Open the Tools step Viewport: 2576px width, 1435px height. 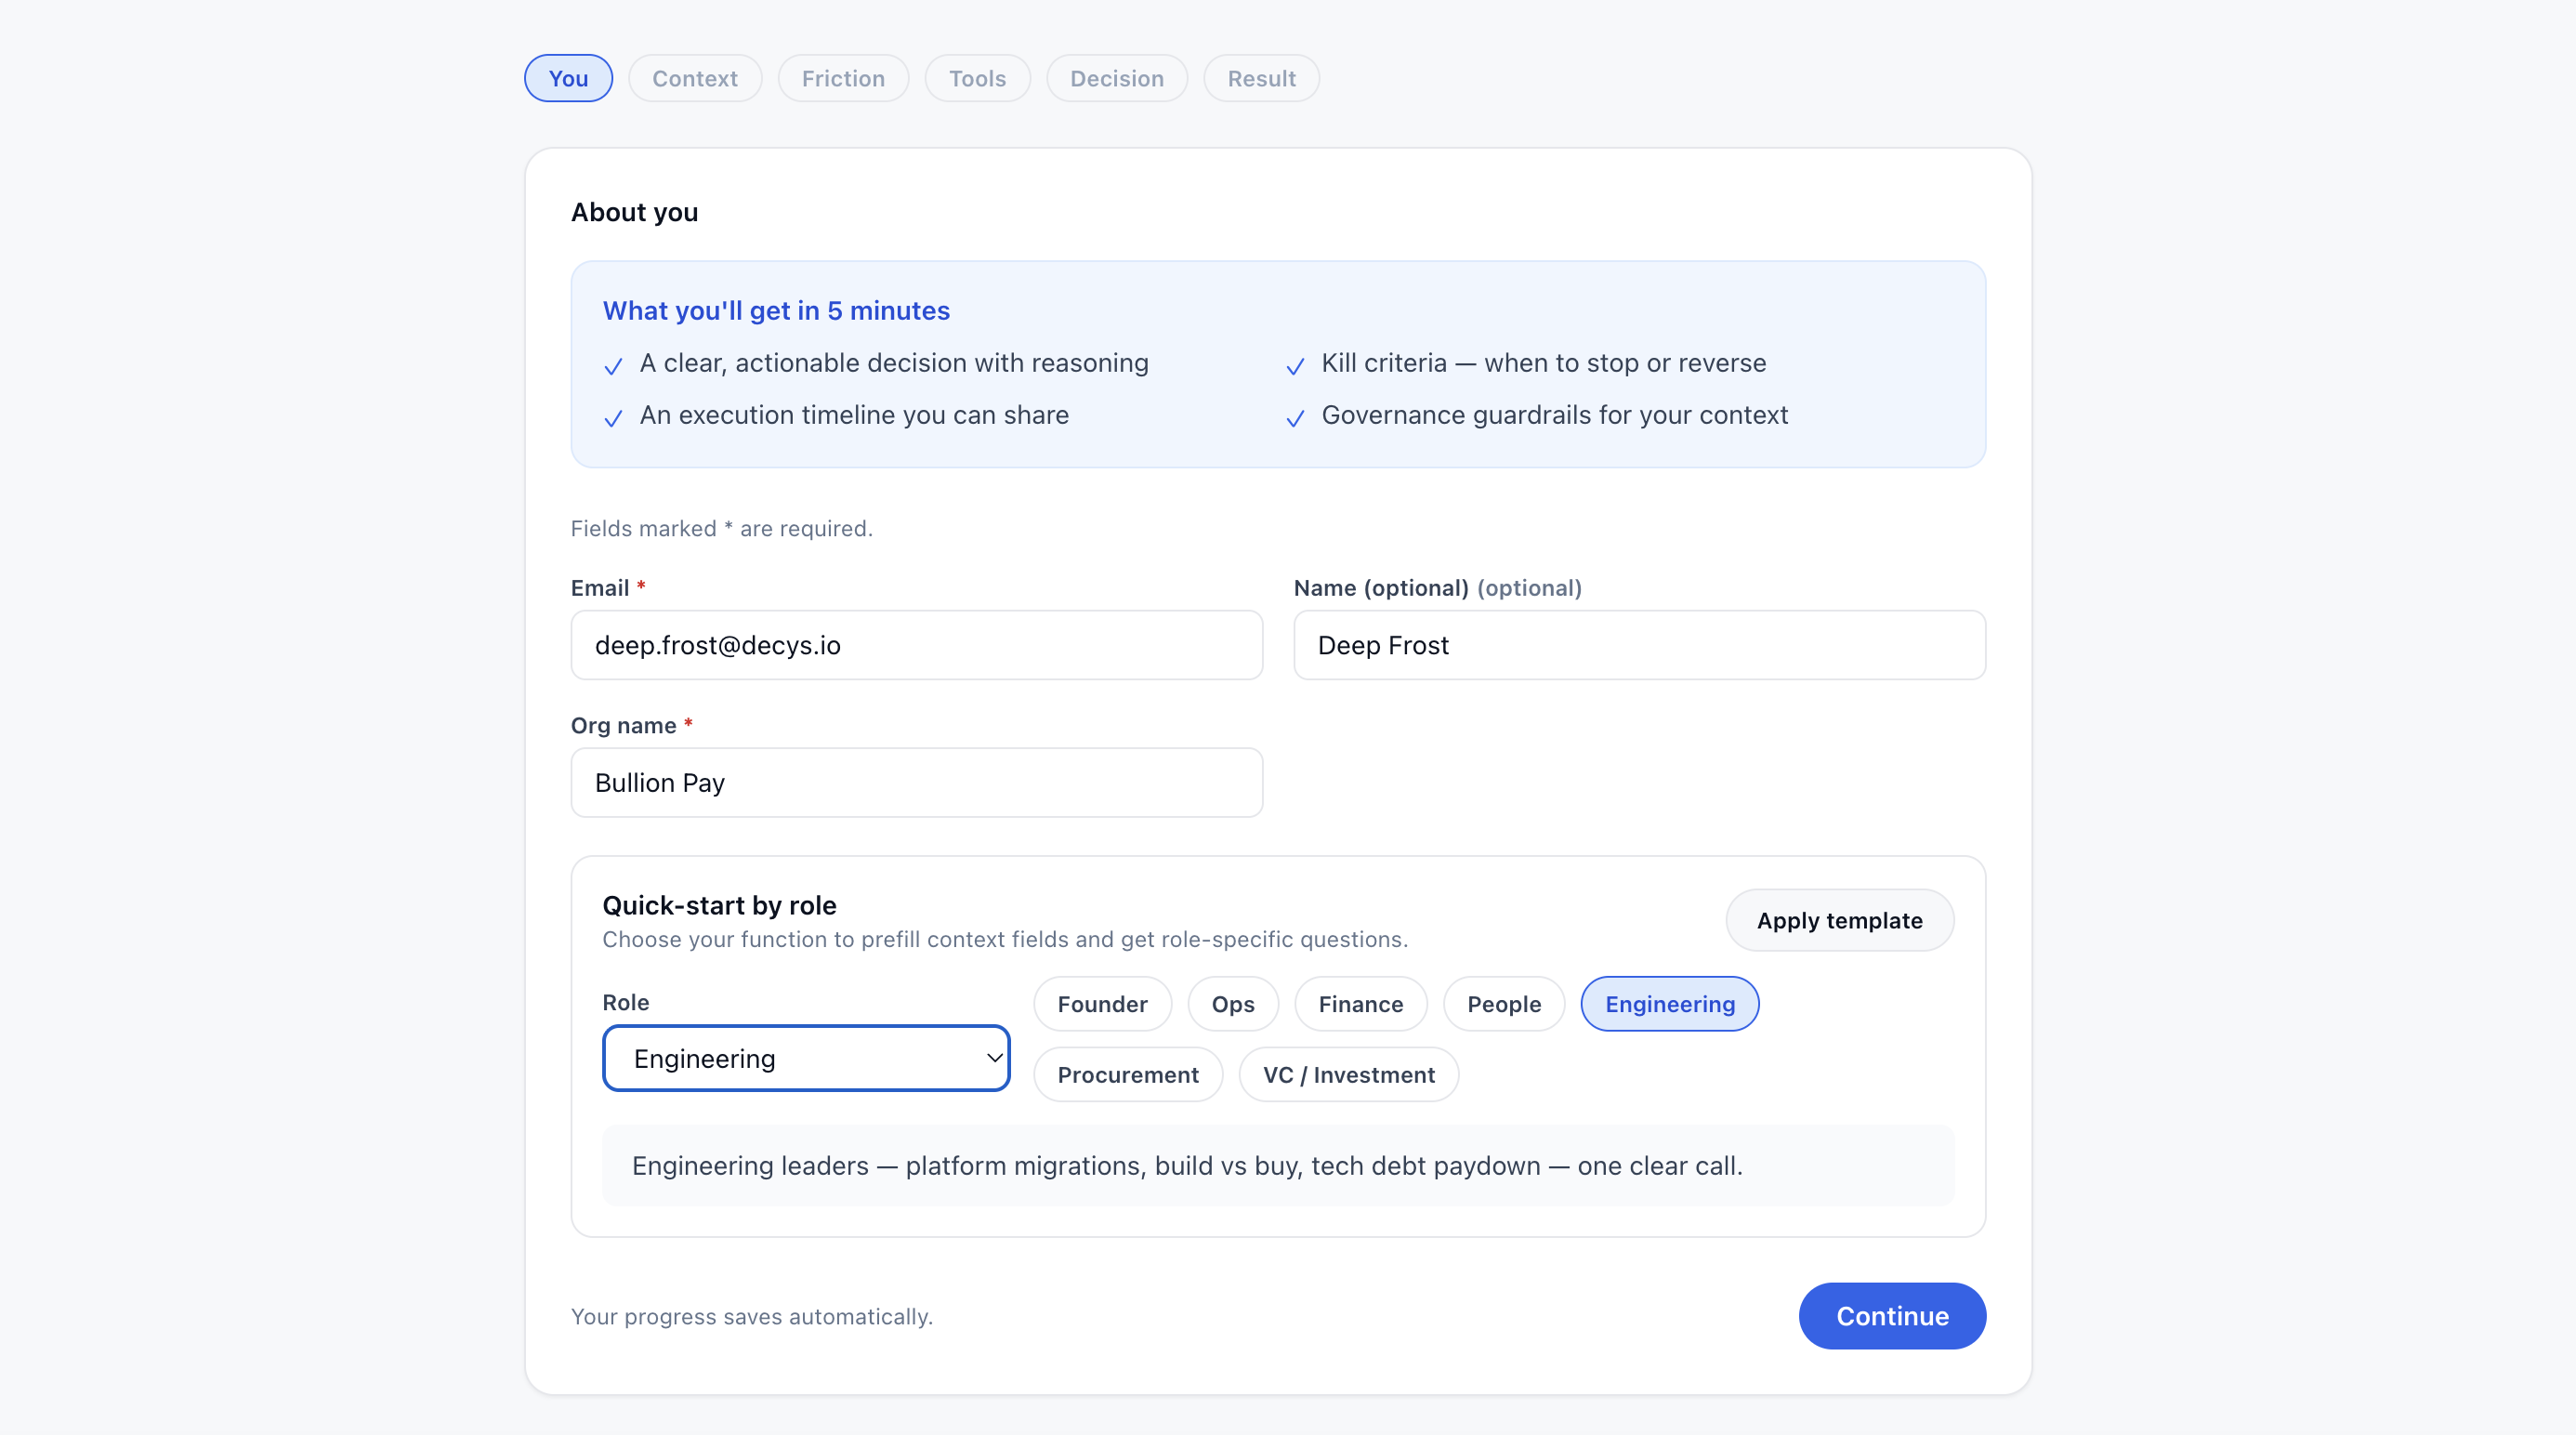pyautogui.click(x=977, y=78)
